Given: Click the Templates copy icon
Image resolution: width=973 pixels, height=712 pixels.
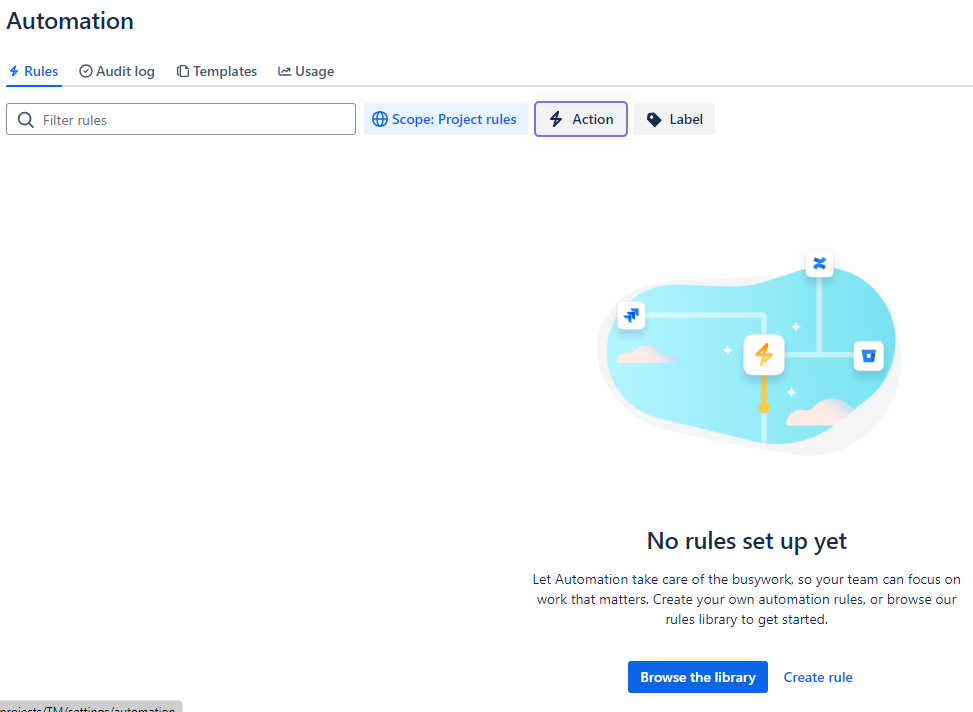Looking at the screenshot, I should [x=182, y=71].
